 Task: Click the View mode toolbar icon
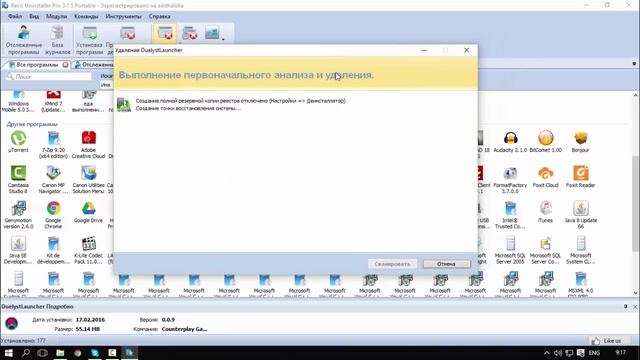point(212,33)
